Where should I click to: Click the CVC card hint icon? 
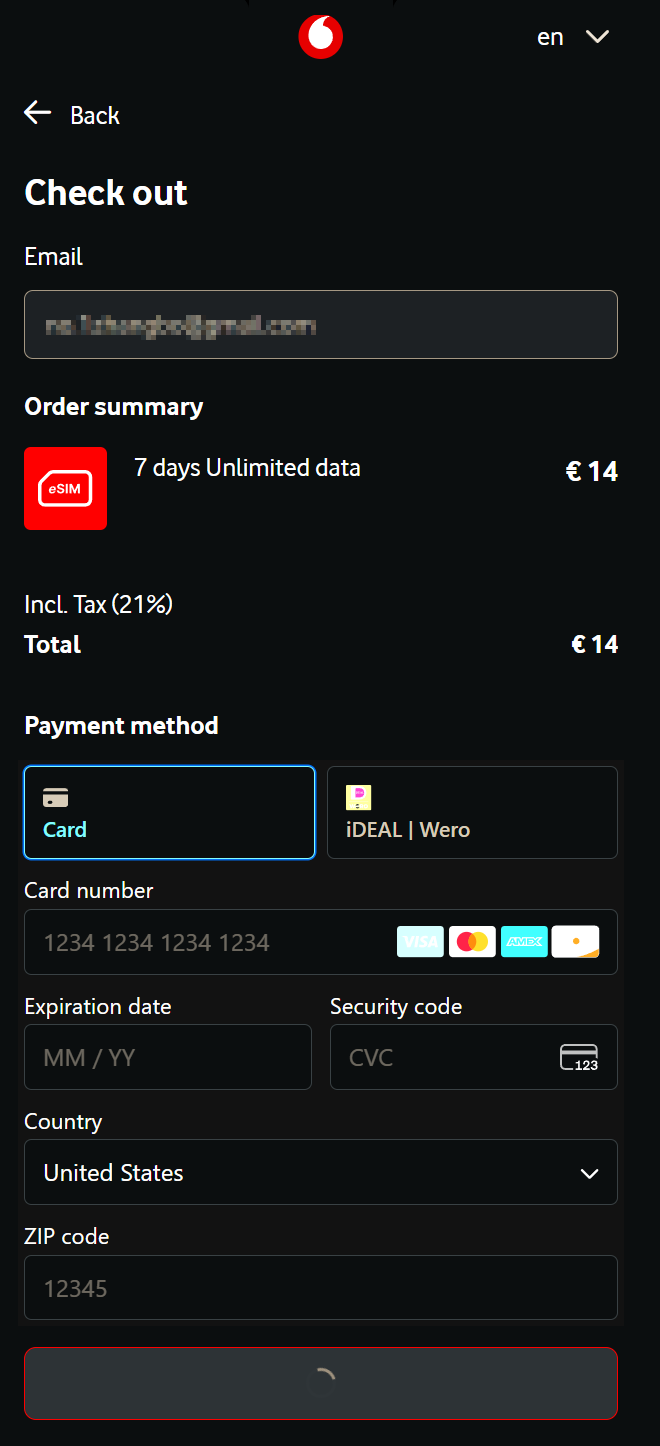coord(579,1057)
